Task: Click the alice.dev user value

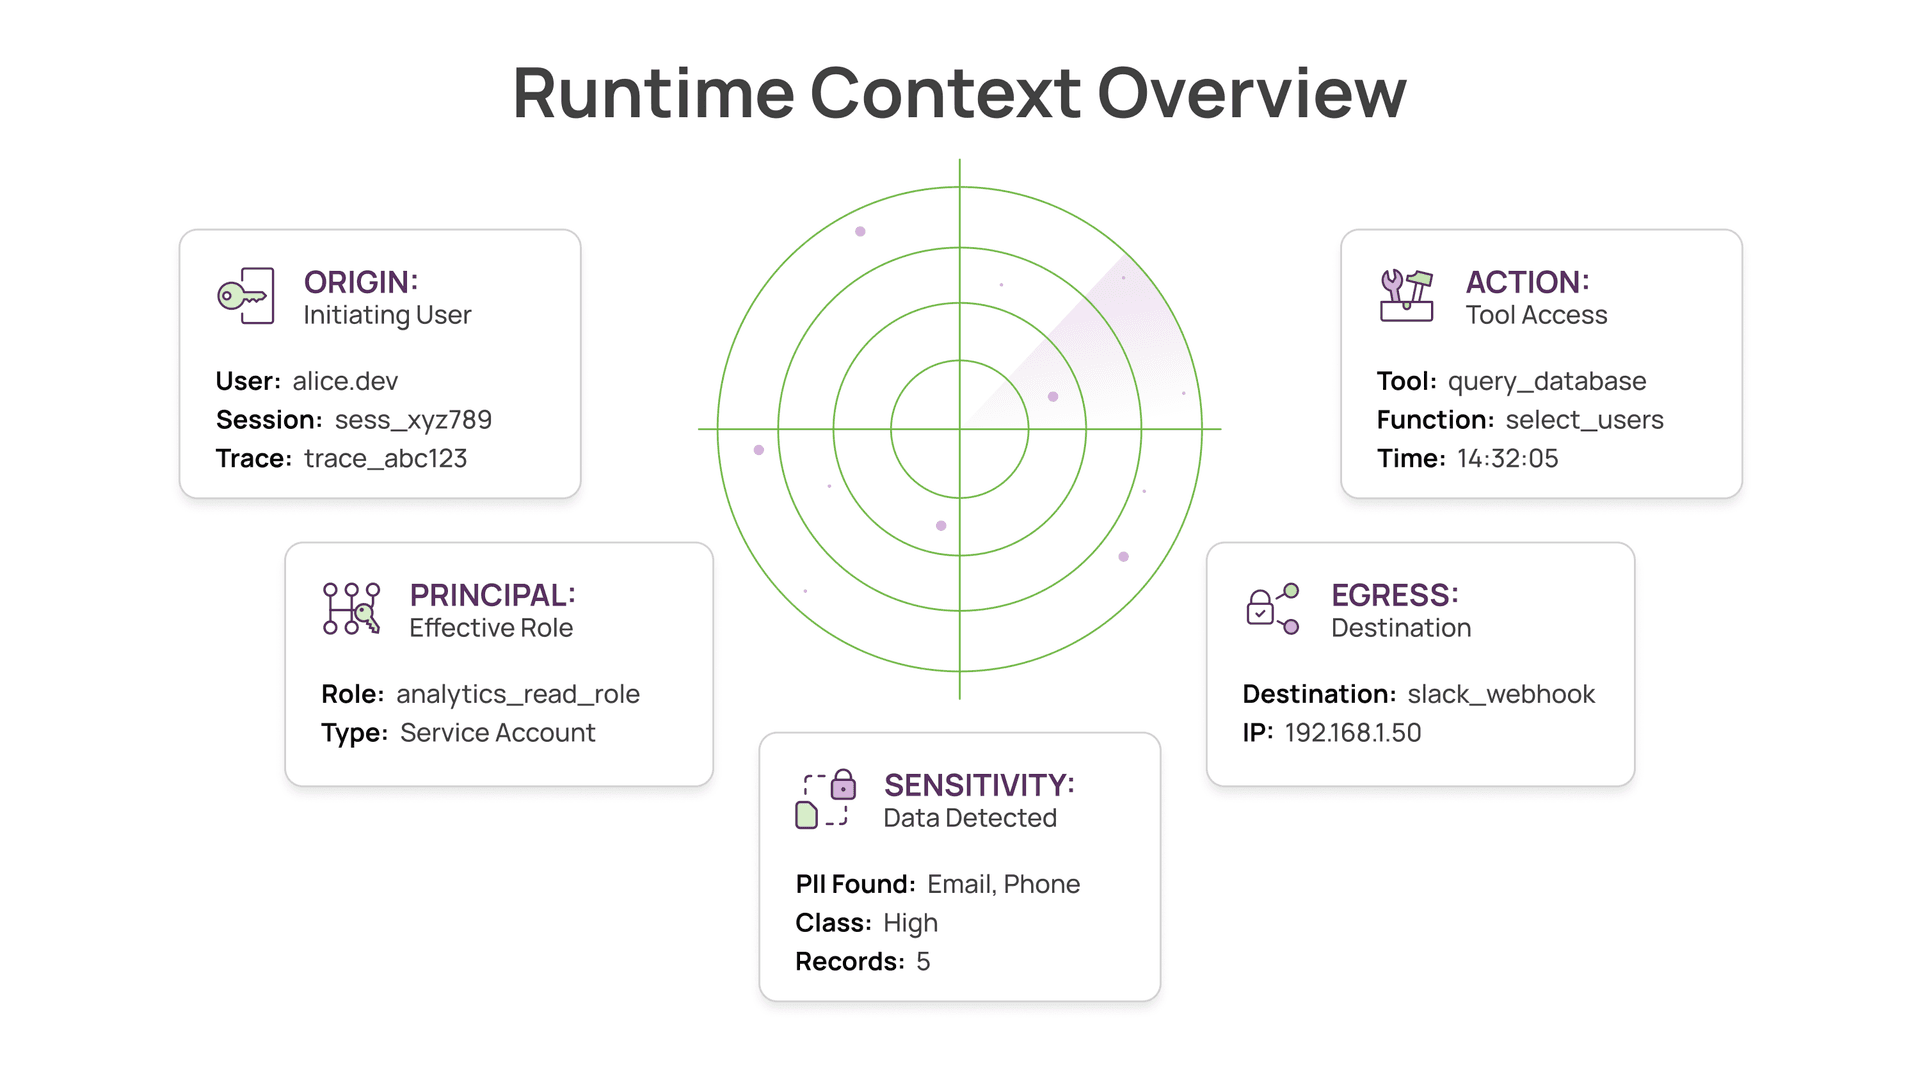Action: (345, 381)
